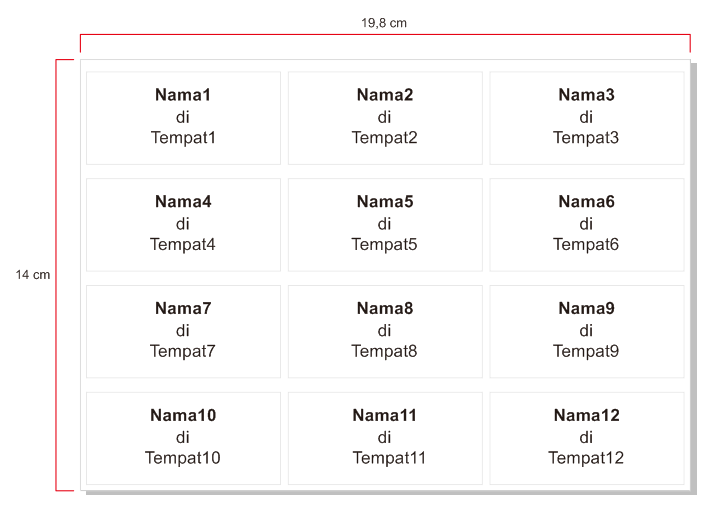Select the Nama4 di Tempat4 label
Image resolution: width=719 pixels, height=518 pixels.
click(x=183, y=225)
